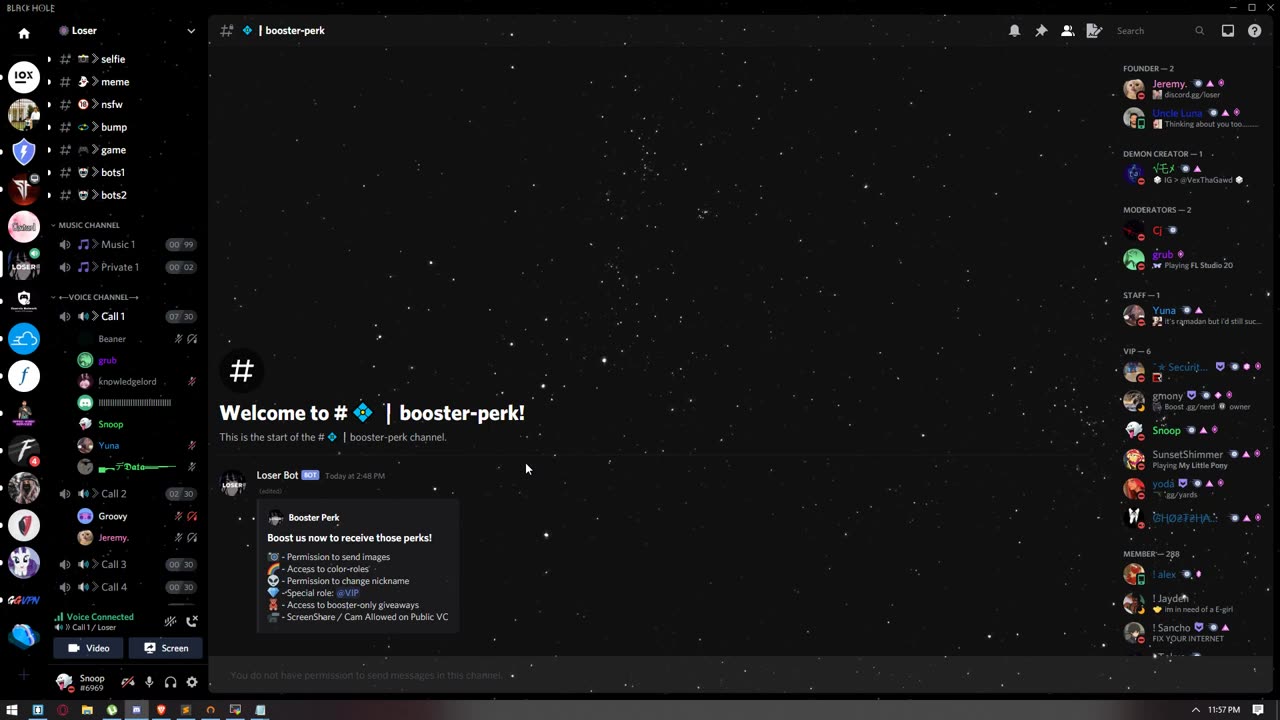Toggle noise suppression in voice panel
The width and height of the screenshot is (1280, 720).
point(171,621)
